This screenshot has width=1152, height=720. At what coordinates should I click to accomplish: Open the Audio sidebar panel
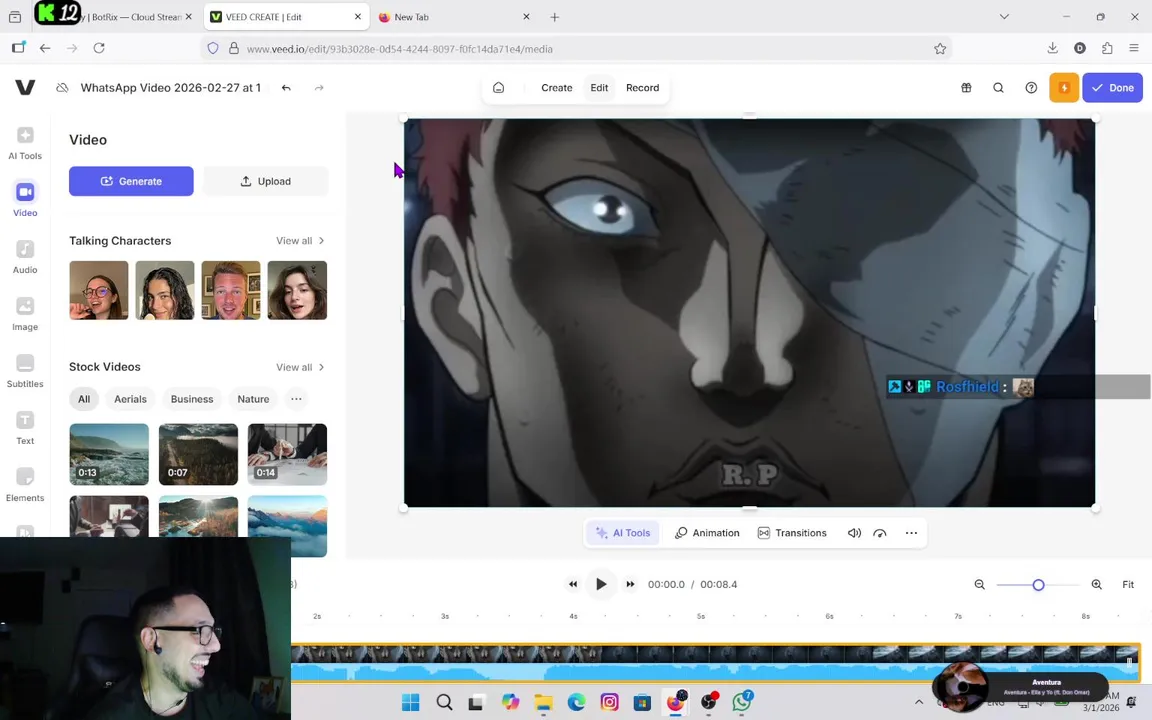[25, 257]
